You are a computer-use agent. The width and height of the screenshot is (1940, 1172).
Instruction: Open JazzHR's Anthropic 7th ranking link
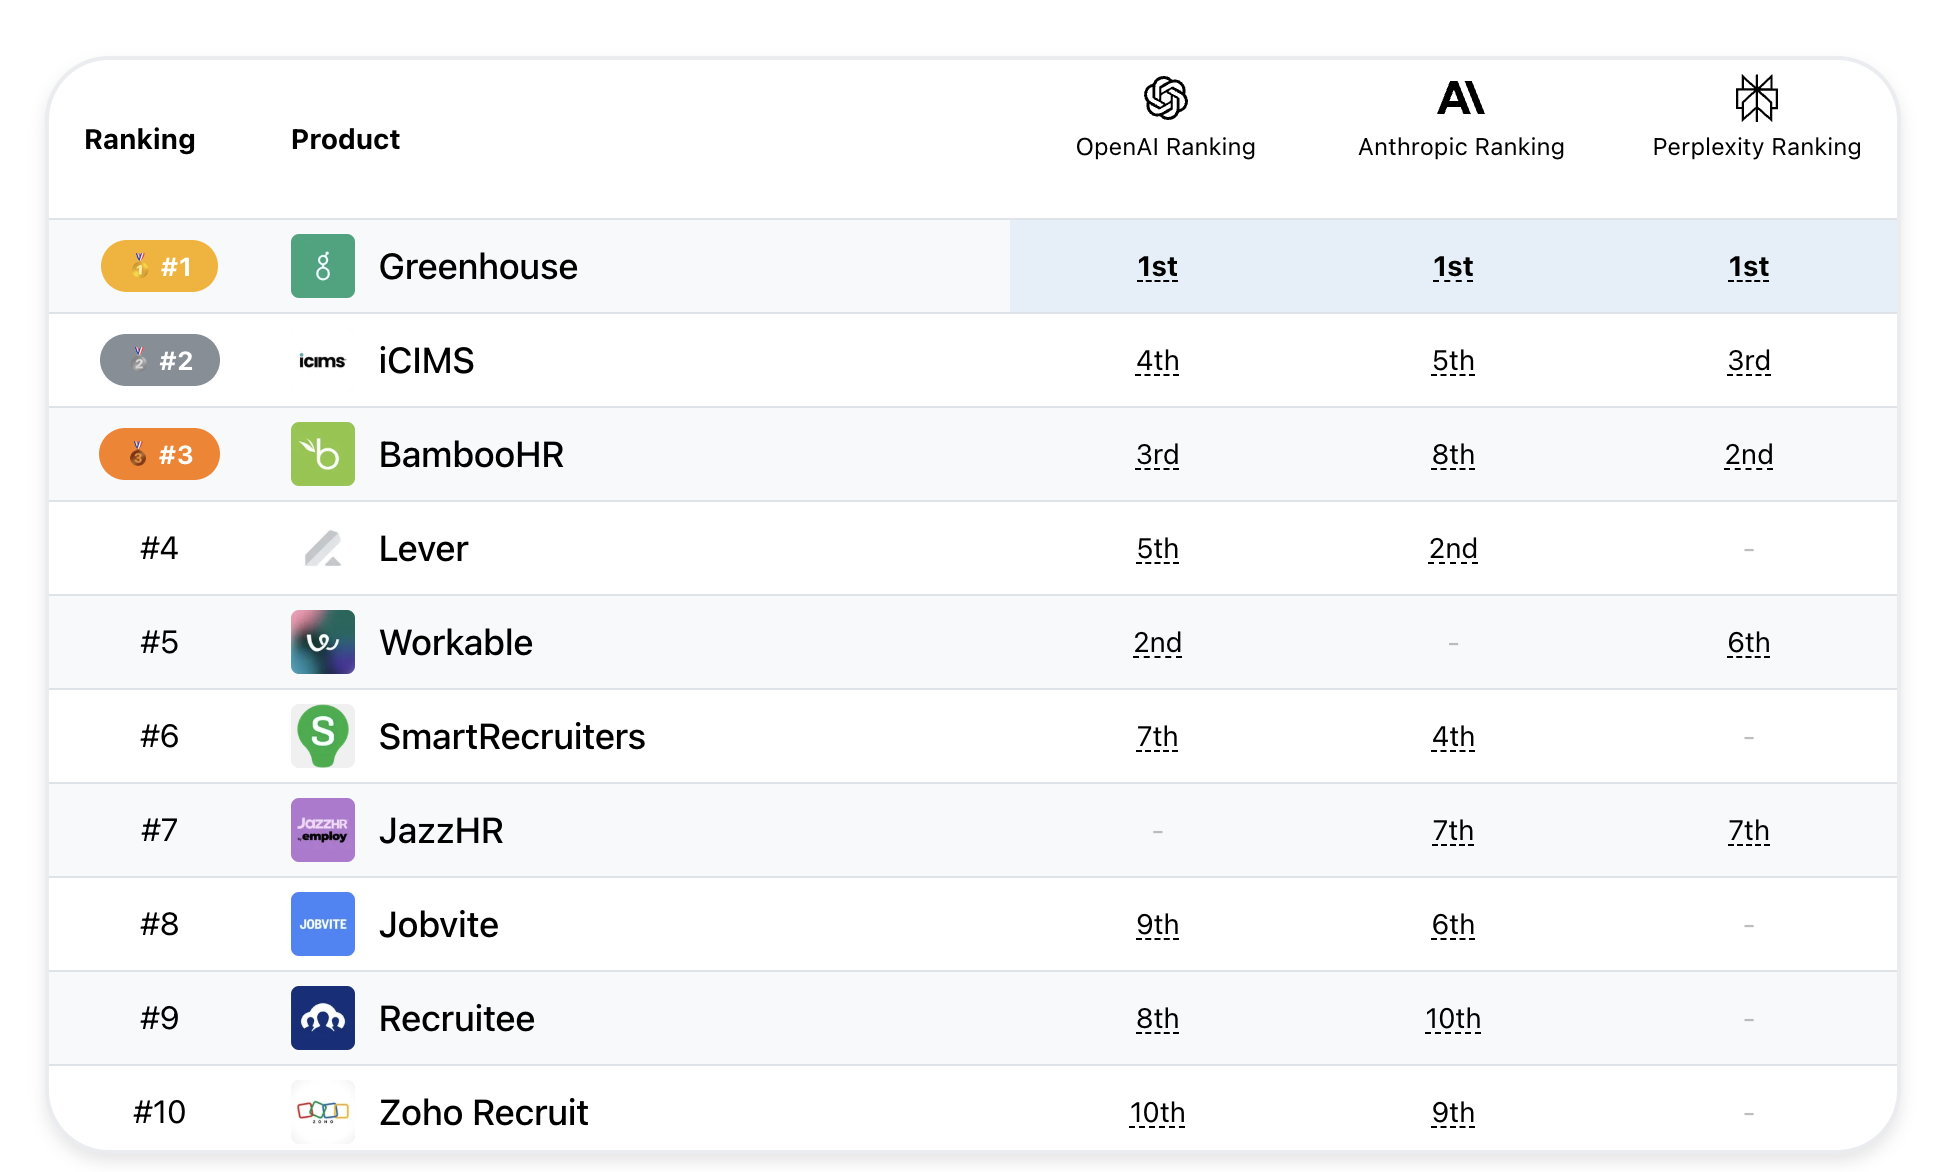pos(1453,831)
